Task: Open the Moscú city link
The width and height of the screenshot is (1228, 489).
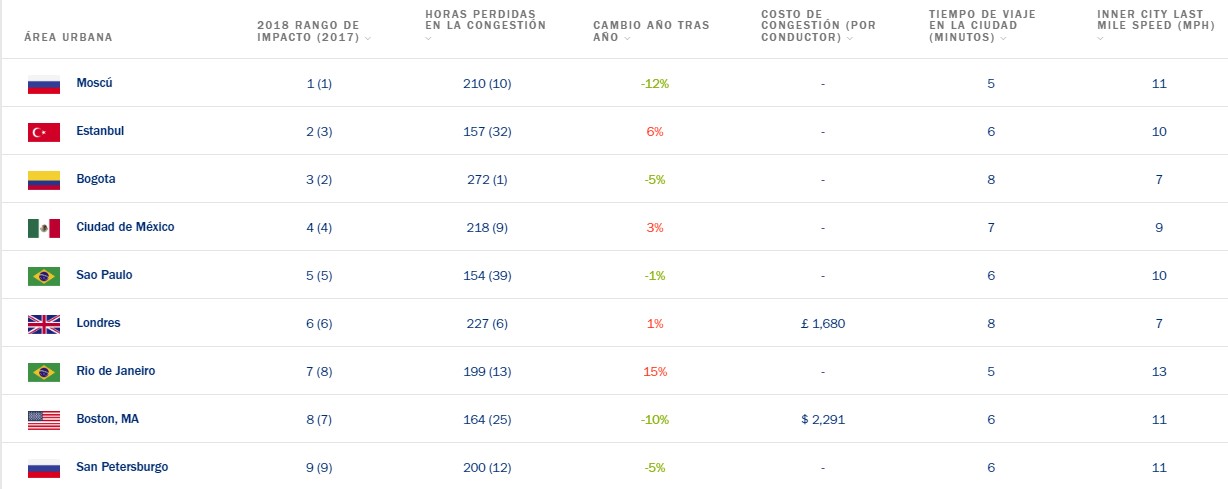Action: (94, 83)
